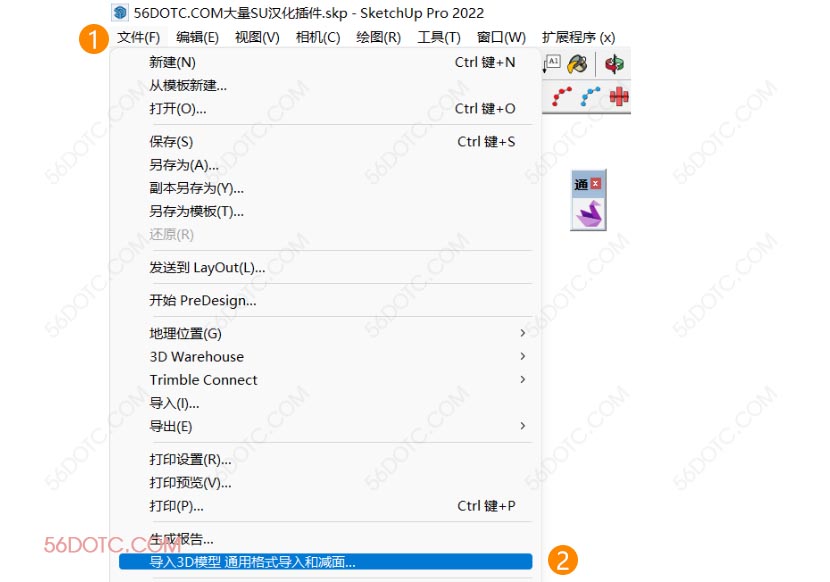Select 另存为(A)... from the File menu
This screenshot has width=830, height=582.
pos(184,165)
